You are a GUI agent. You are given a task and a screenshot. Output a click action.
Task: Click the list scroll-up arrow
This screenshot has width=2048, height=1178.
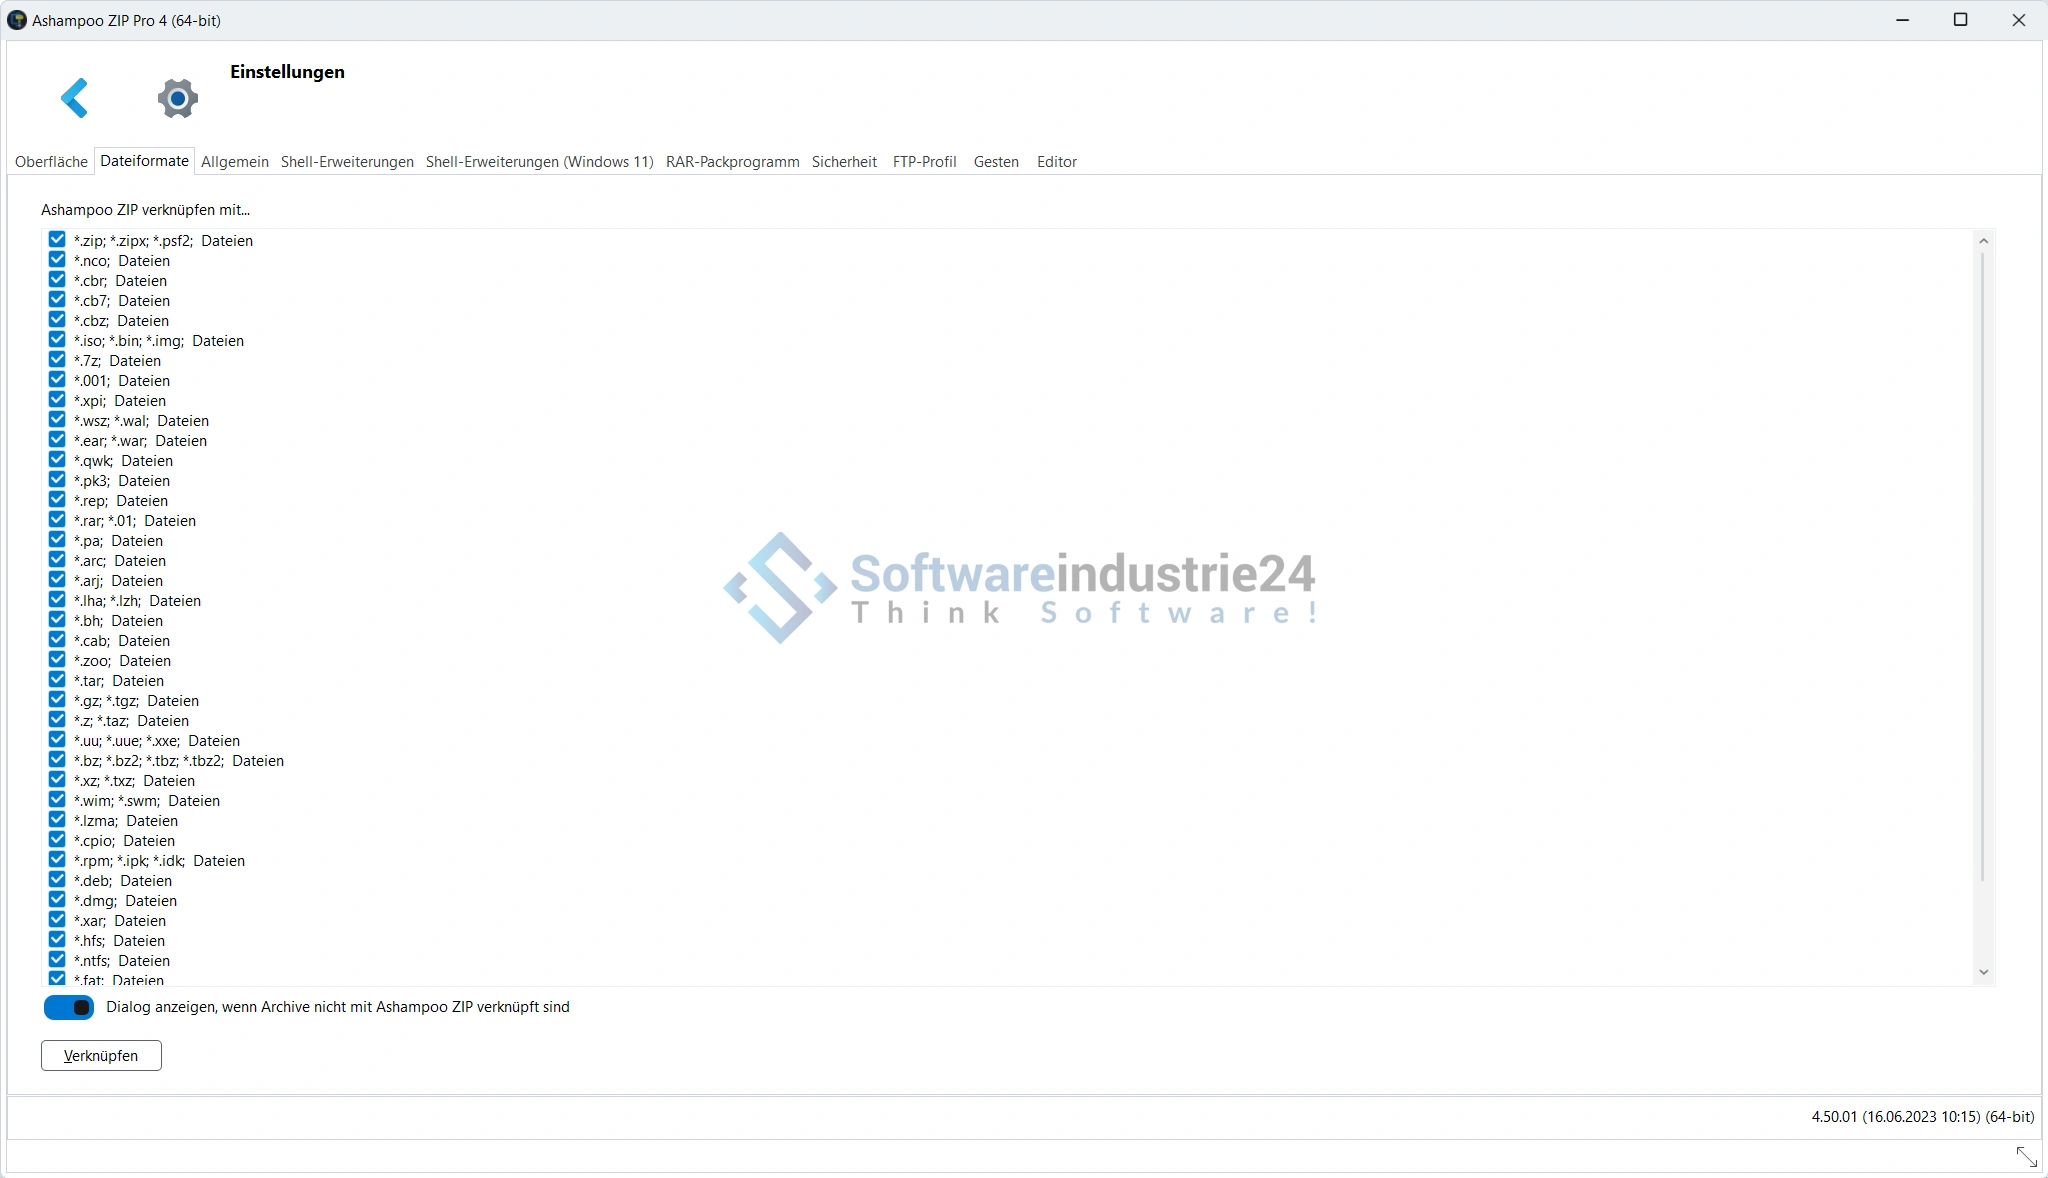click(x=1983, y=241)
